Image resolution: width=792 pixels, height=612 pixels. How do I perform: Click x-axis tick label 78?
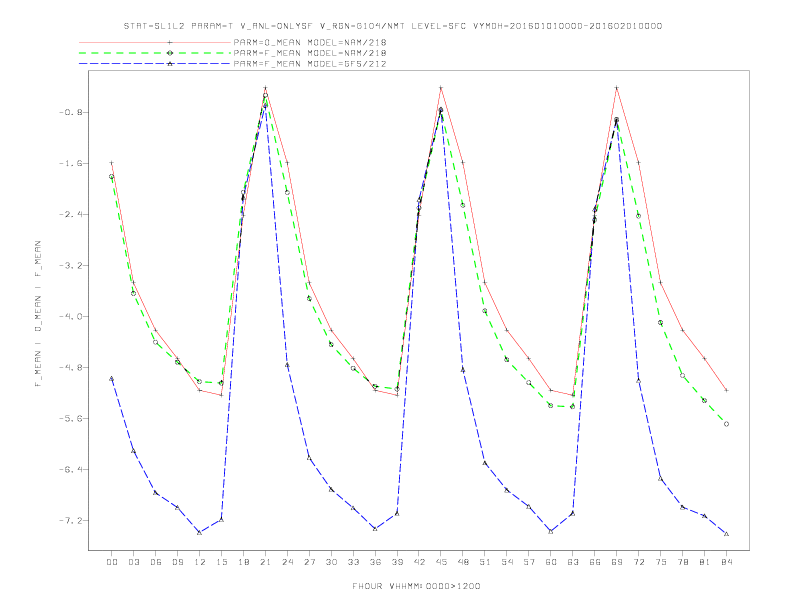tap(683, 562)
